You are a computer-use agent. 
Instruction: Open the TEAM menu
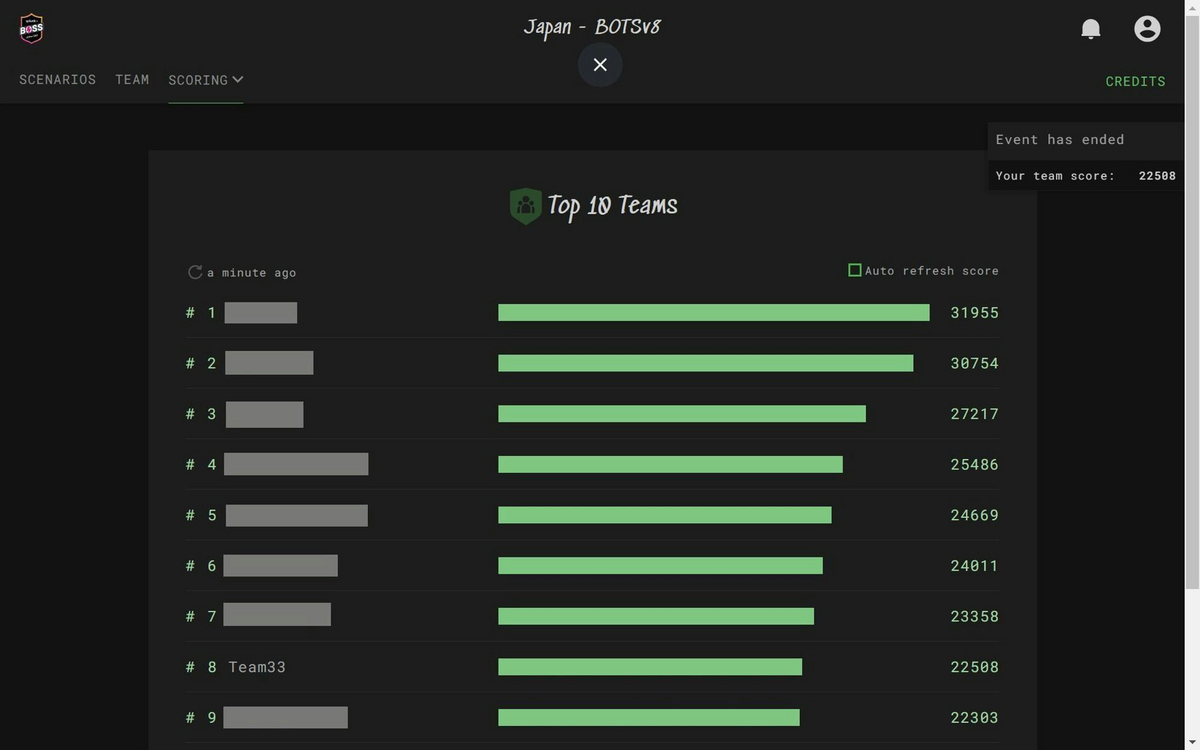[132, 80]
